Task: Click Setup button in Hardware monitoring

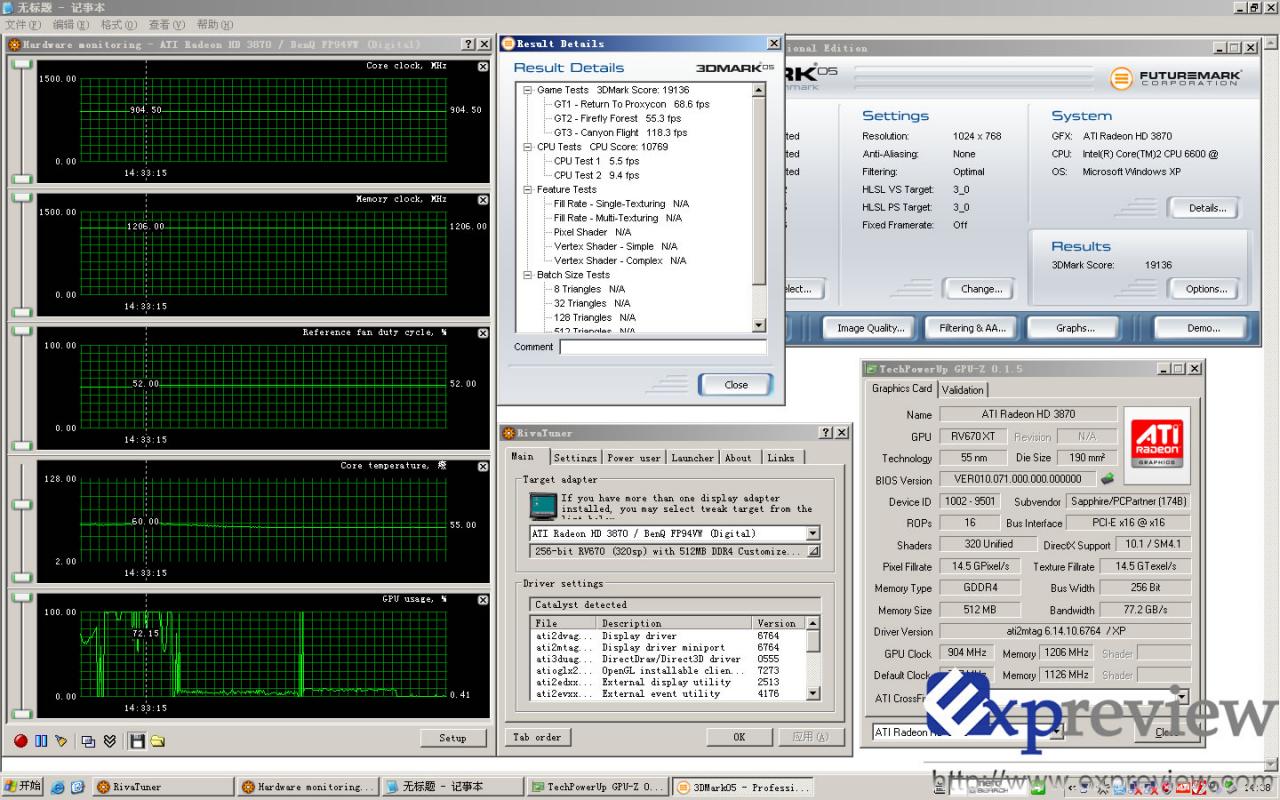Action: coord(452,738)
